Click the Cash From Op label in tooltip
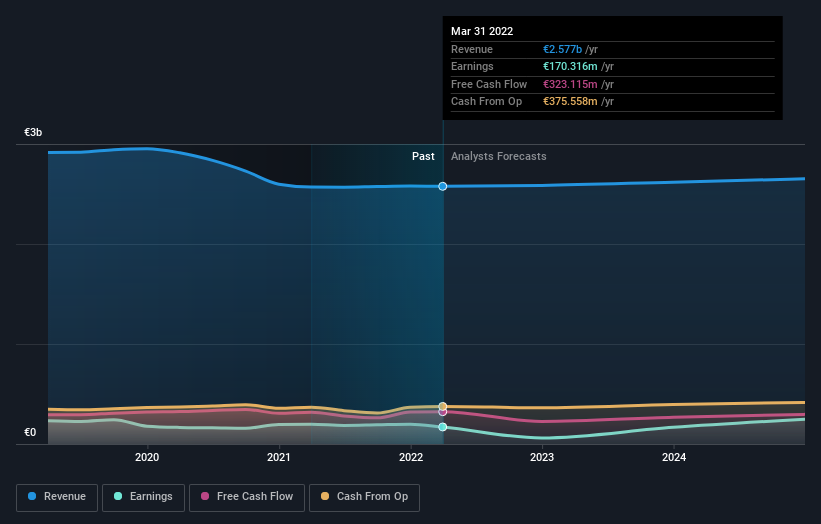The height and width of the screenshot is (524, 821). tap(486, 102)
